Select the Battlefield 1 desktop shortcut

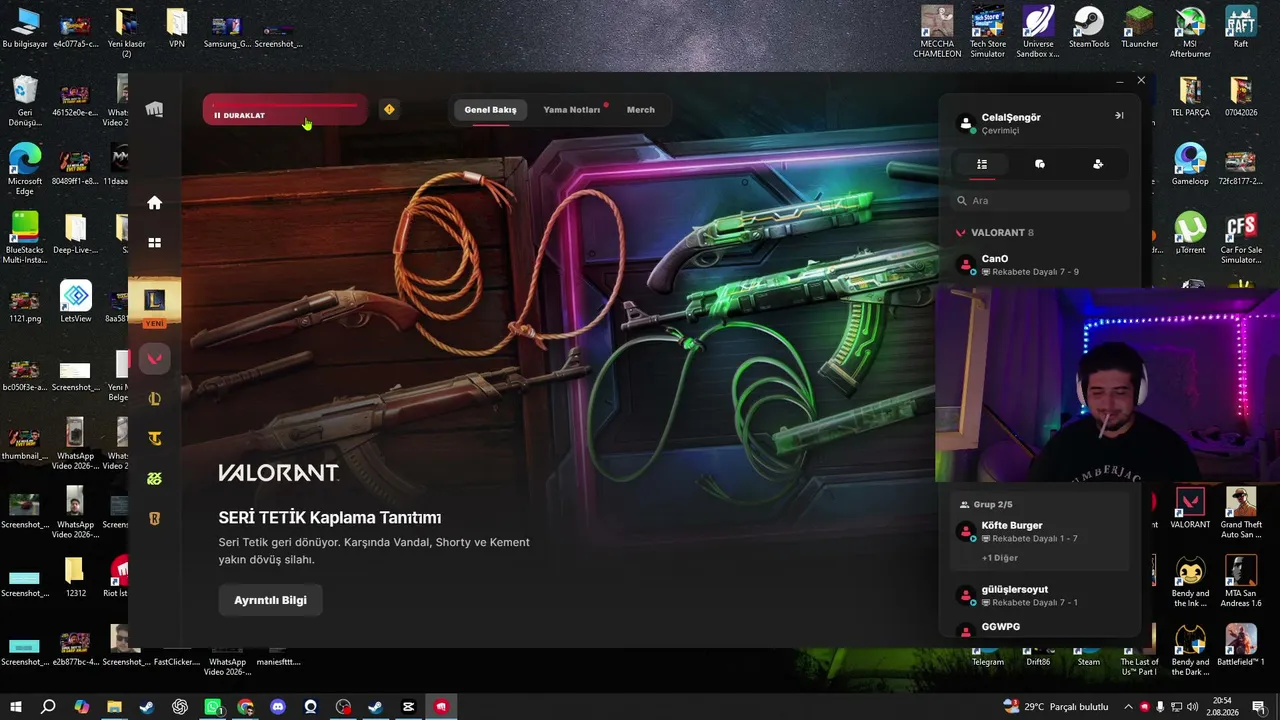click(1241, 645)
